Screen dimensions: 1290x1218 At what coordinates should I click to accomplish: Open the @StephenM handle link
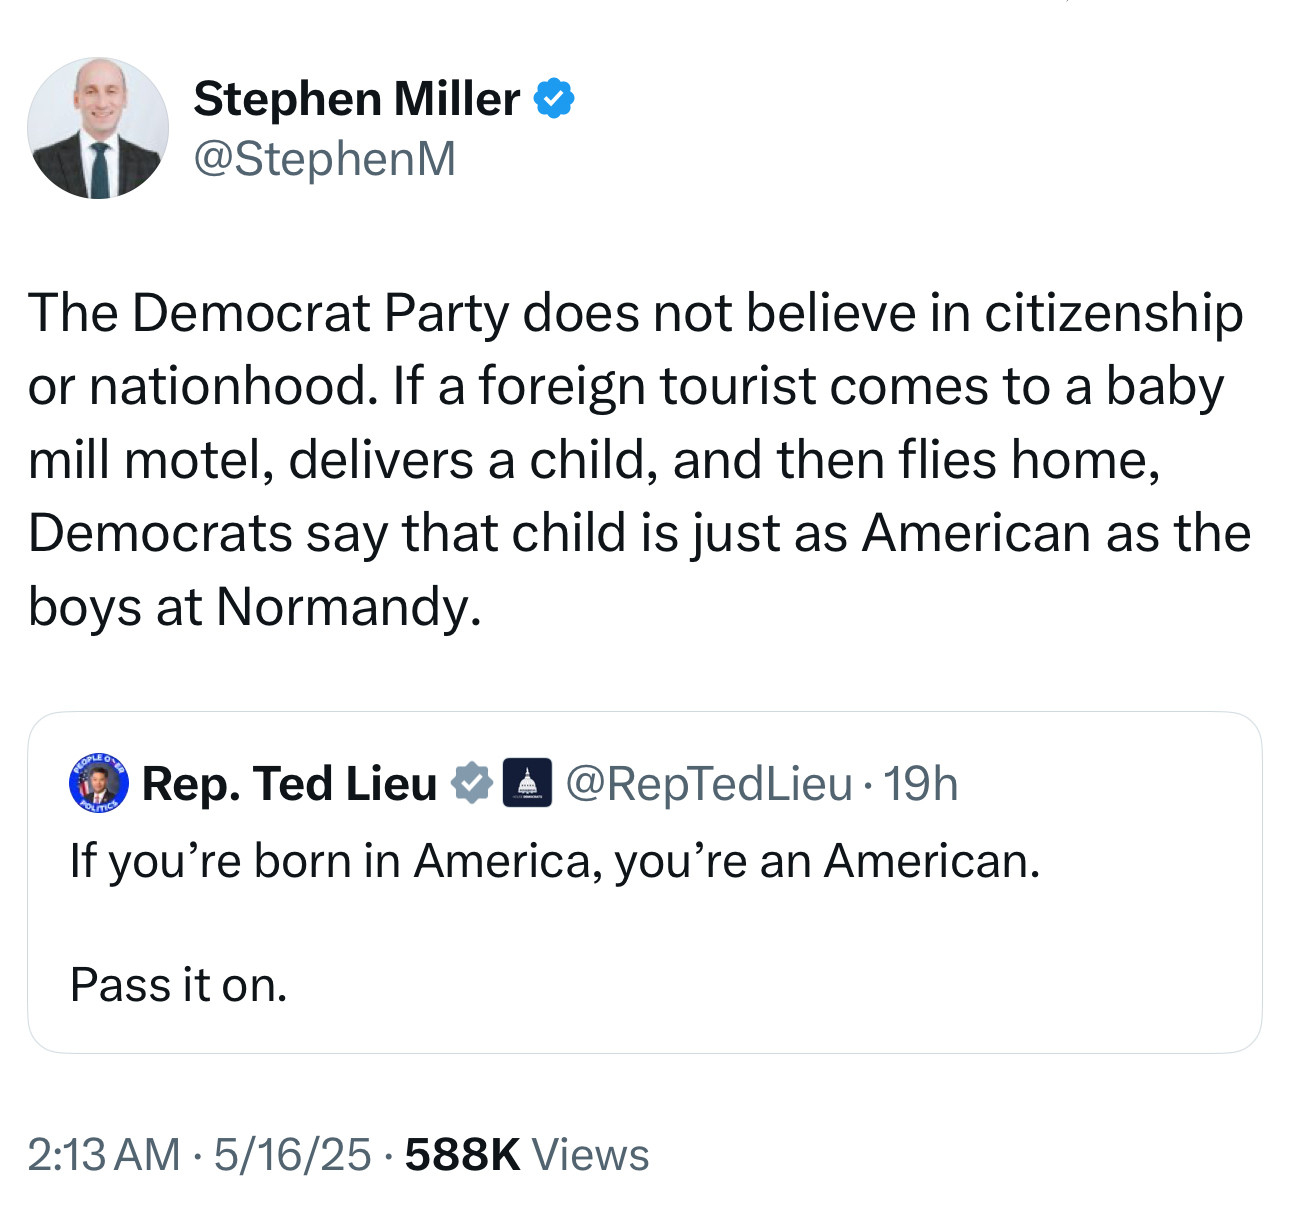324,158
